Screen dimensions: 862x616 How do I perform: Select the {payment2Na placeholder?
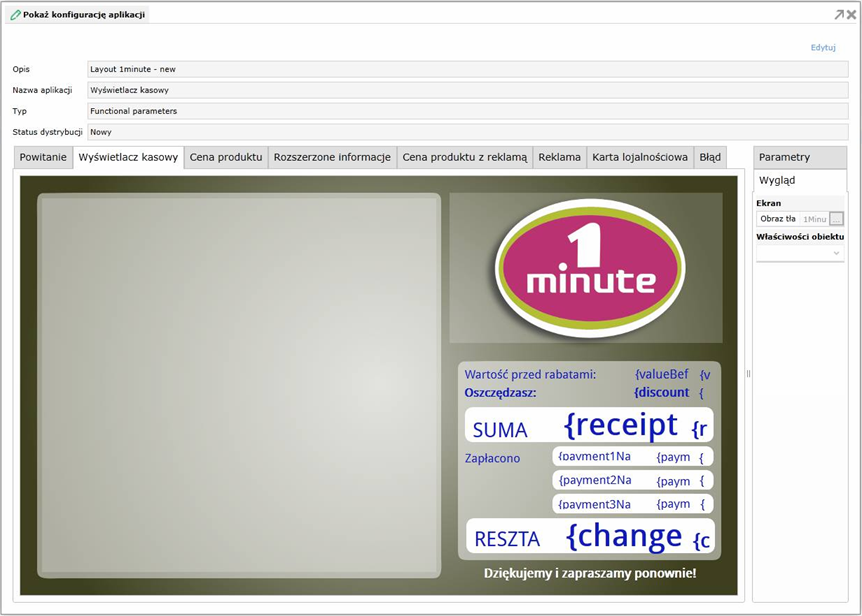click(595, 480)
